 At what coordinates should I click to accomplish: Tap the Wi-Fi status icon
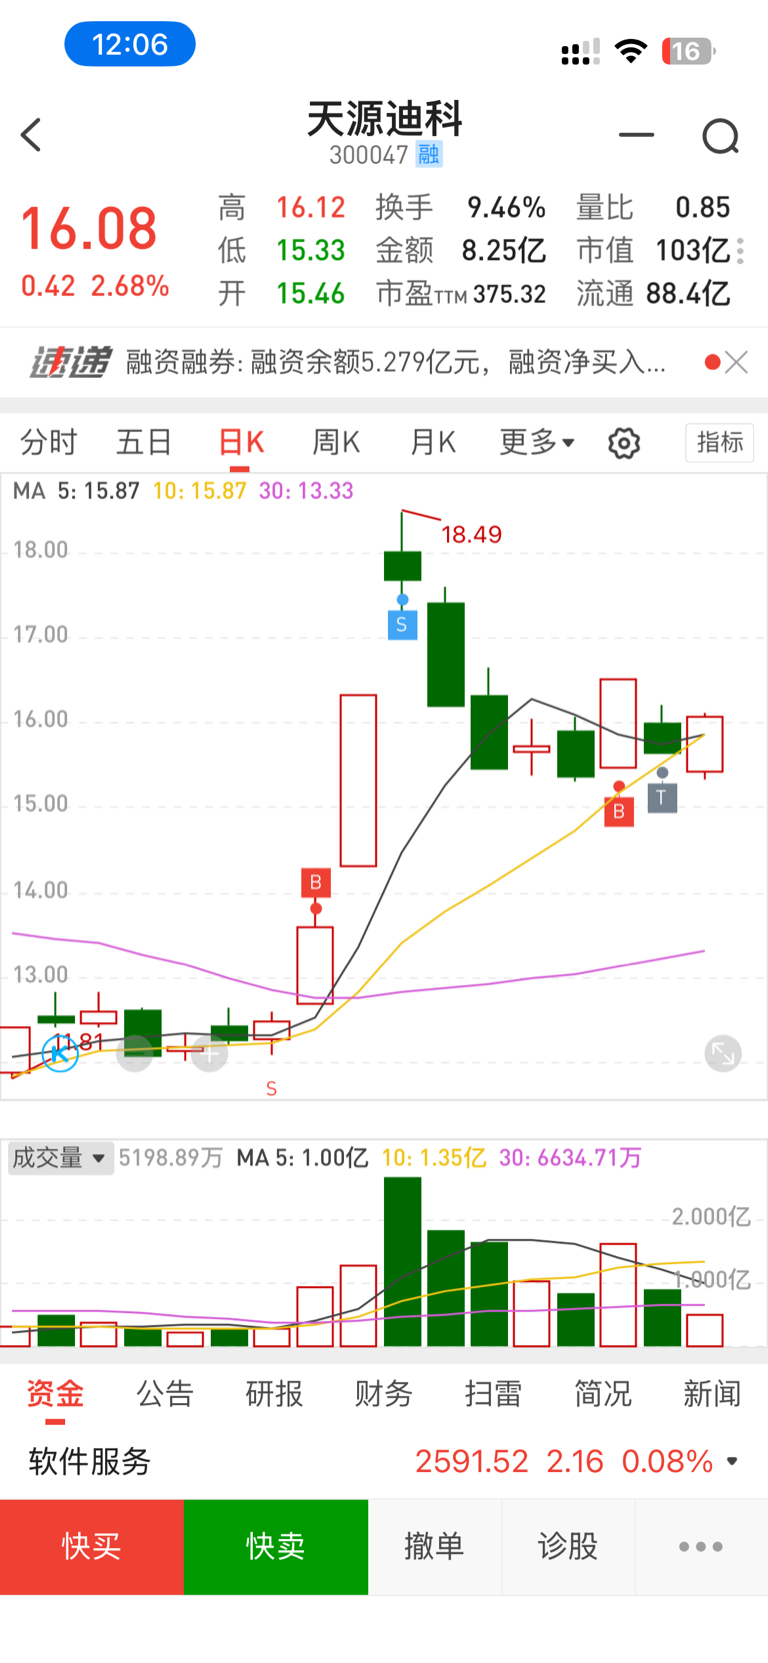(x=631, y=50)
